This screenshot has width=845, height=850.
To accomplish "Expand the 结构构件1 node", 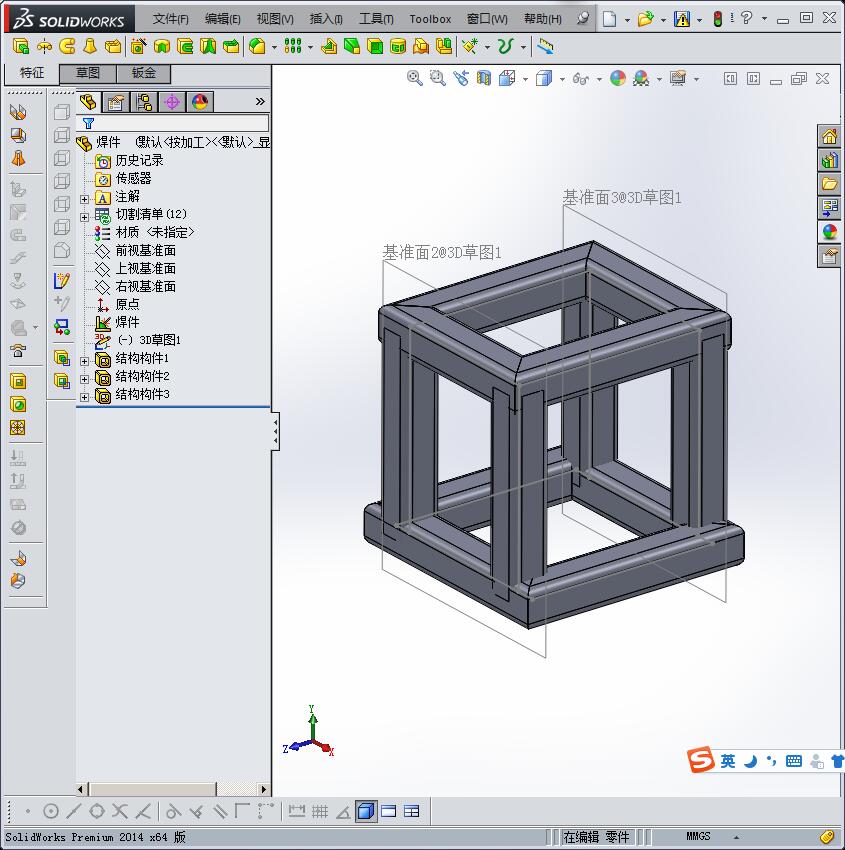I will 85,361.
